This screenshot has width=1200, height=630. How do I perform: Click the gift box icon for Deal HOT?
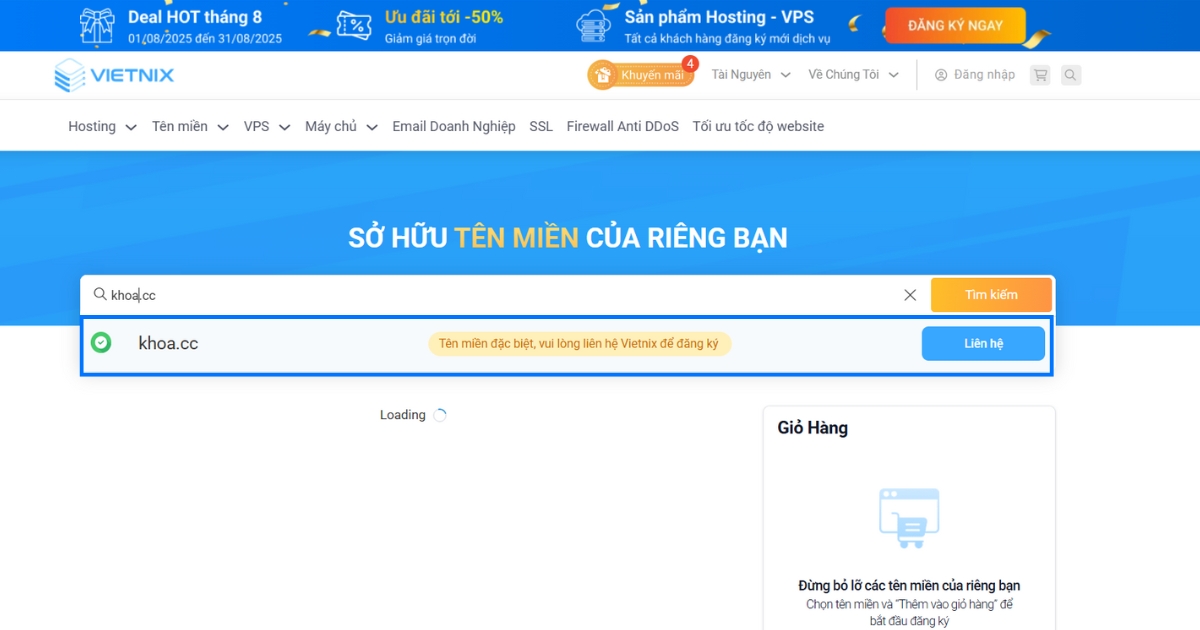click(95, 25)
